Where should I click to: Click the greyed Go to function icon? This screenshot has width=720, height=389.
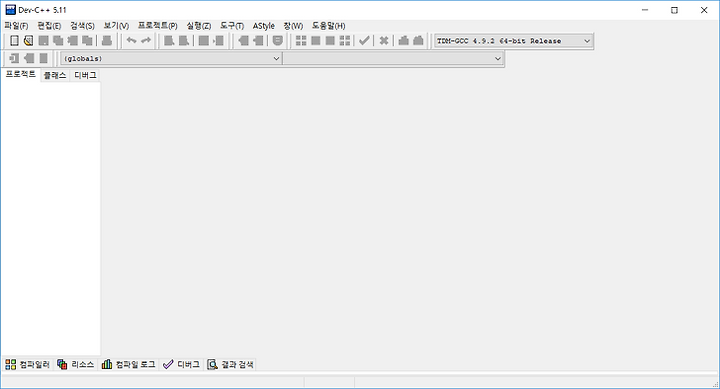pos(203,41)
